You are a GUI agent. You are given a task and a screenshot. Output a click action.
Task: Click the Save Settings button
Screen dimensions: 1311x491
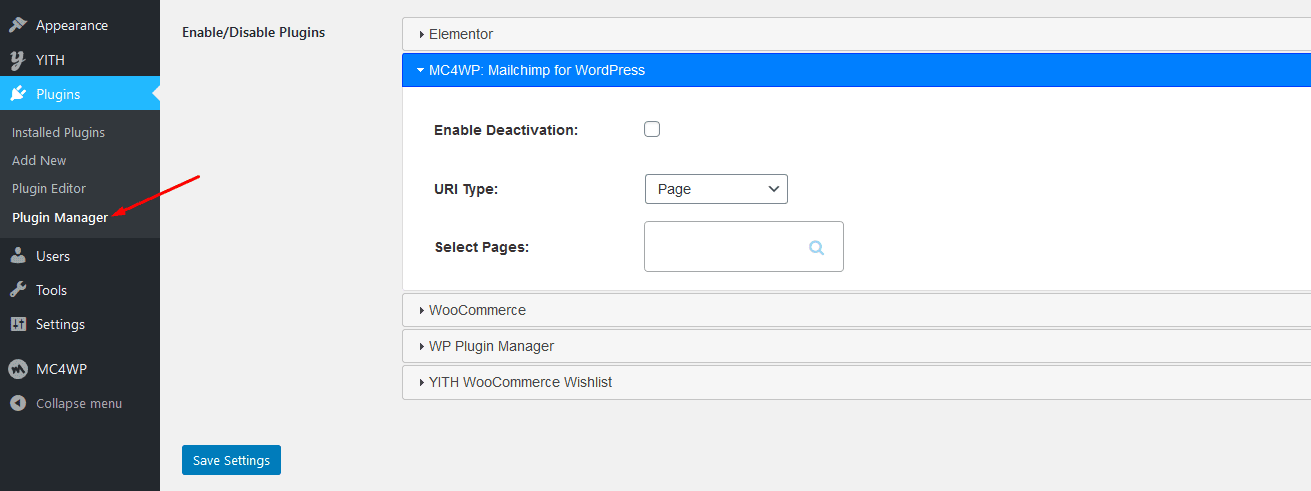[231, 460]
